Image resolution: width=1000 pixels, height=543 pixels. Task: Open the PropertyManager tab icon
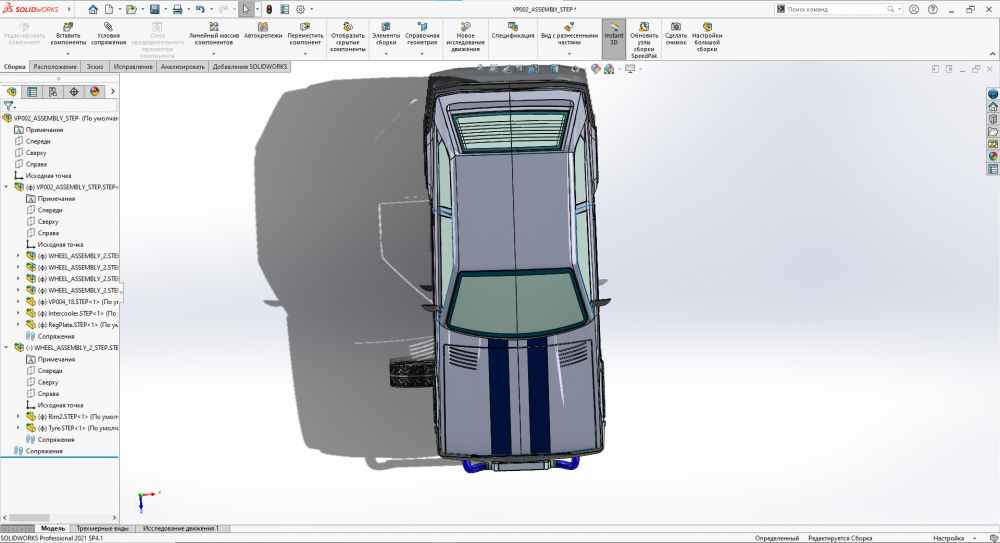pyautogui.click(x=32, y=91)
